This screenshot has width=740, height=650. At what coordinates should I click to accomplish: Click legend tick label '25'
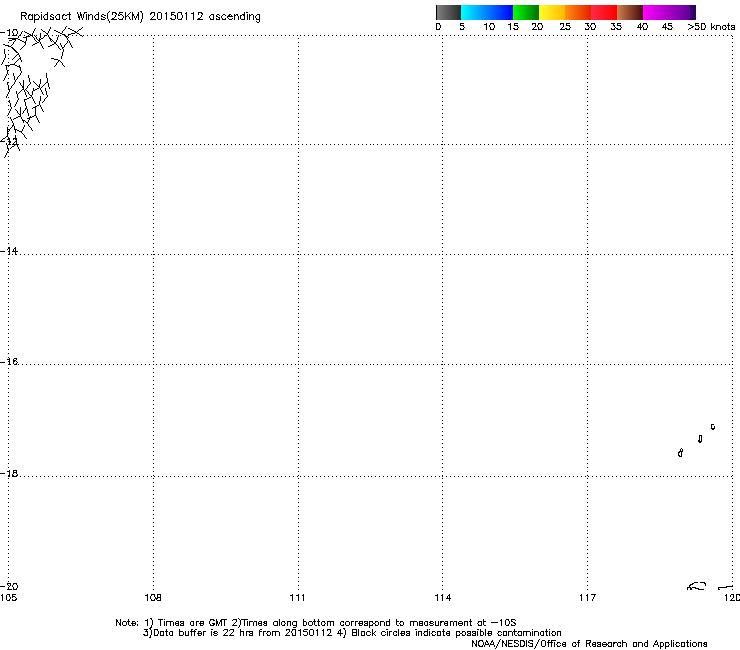tap(565, 27)
